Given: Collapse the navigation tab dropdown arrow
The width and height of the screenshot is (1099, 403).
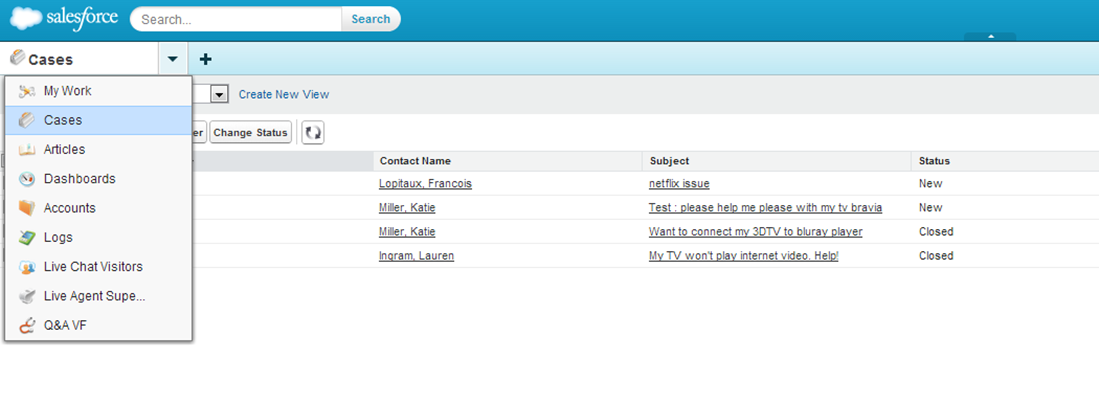Looking at the screenshot, I should click(x=173, y=60).
